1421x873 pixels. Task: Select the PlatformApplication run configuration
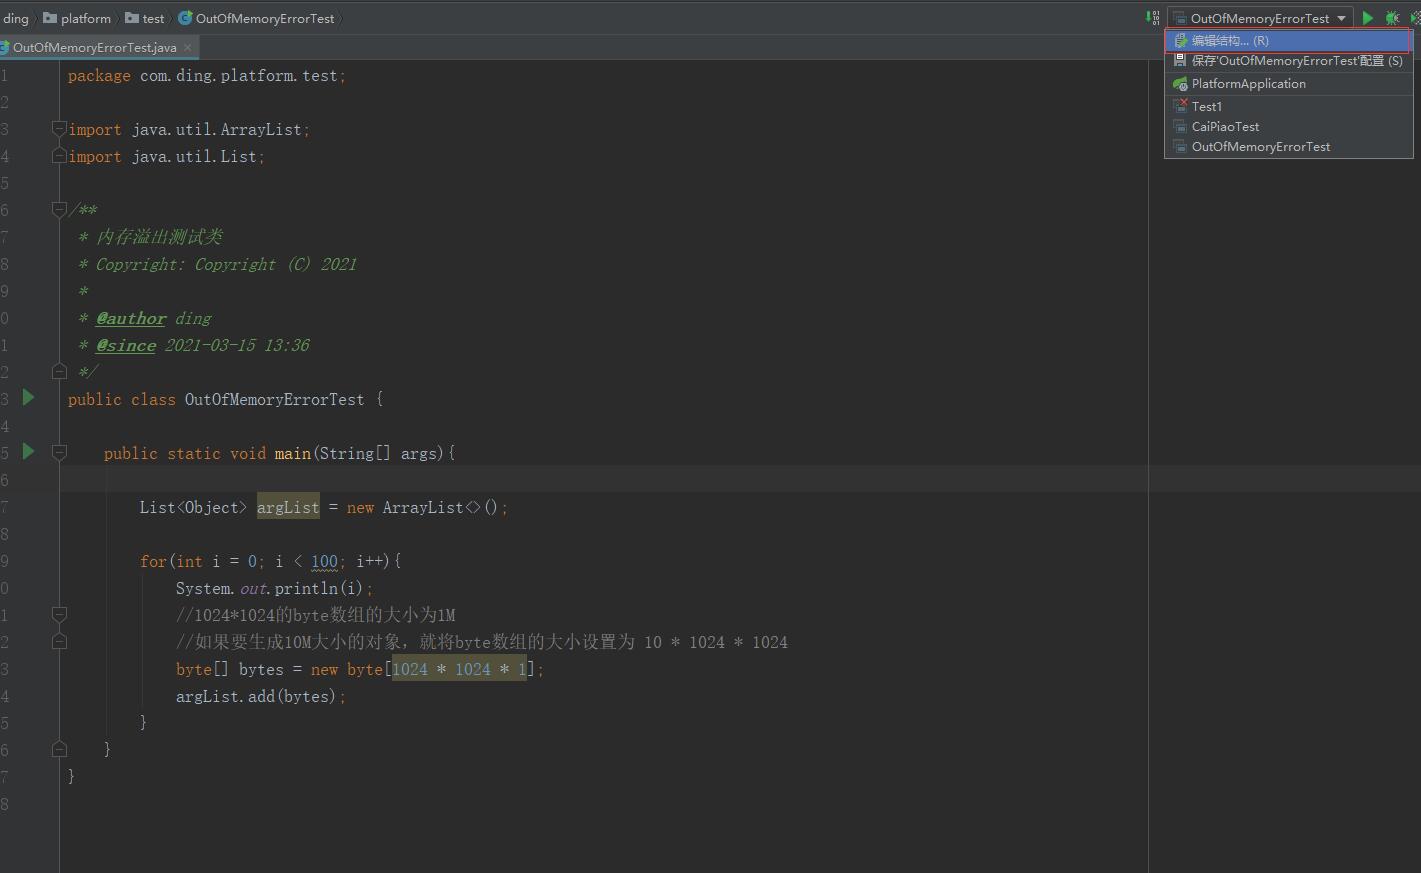click(1288, 84)
